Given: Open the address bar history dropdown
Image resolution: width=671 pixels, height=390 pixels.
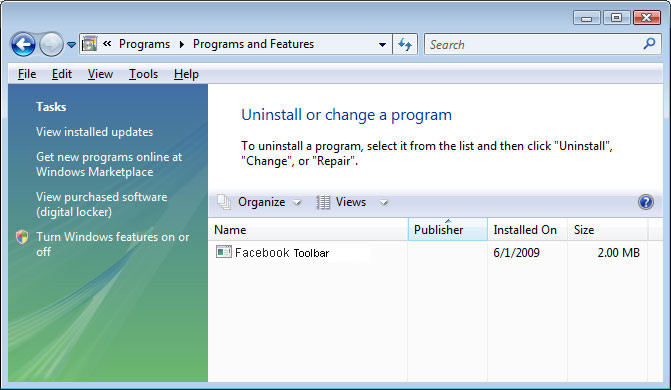Looking at the screenshot, I should tap(382, 45).
